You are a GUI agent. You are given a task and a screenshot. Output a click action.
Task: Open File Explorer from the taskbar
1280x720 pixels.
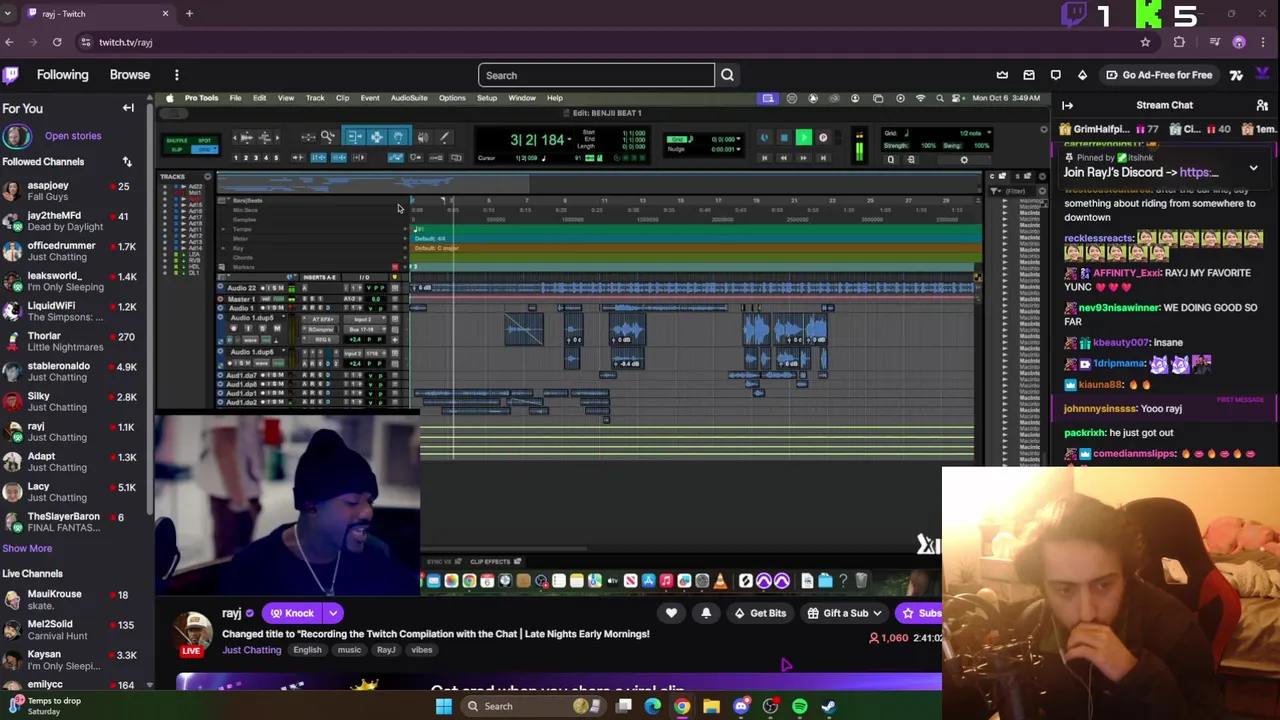pos(711,706)
